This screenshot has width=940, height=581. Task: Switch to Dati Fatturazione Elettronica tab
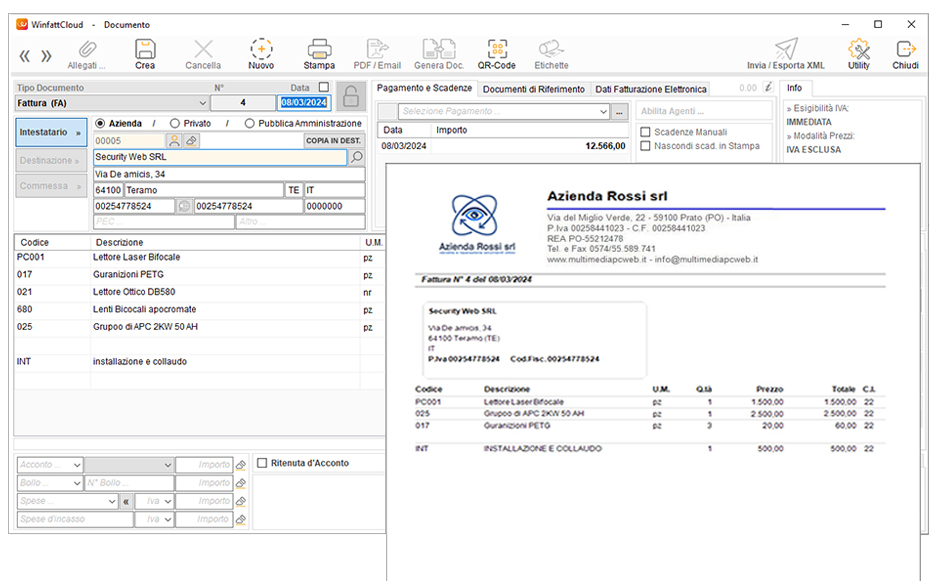click(x=650, y=89)
